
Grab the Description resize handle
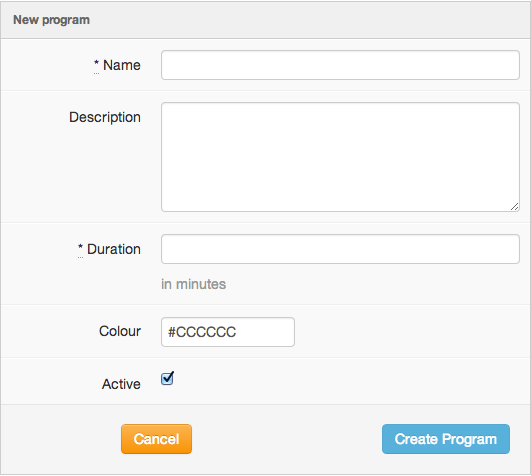tap(514, 207)
